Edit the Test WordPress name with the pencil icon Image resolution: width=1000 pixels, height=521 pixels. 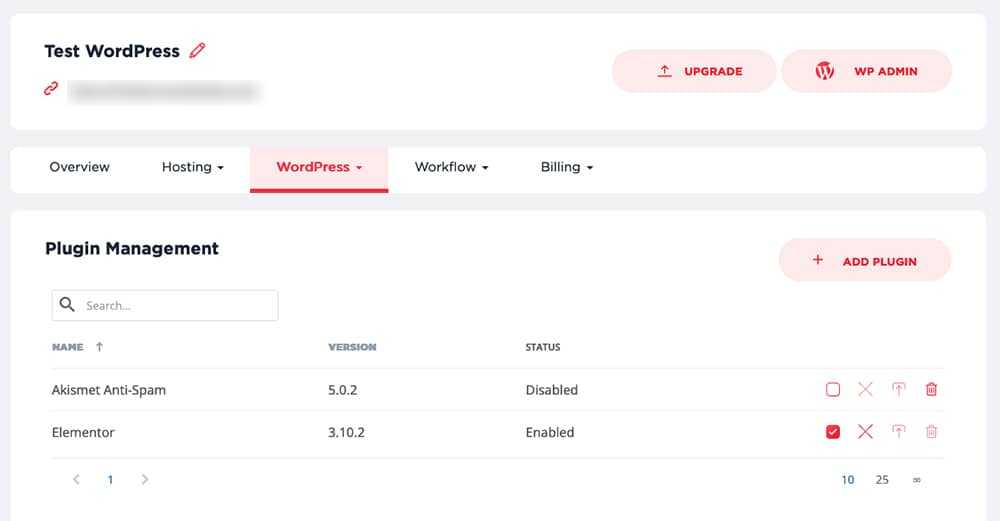click(x=197, y=50)
